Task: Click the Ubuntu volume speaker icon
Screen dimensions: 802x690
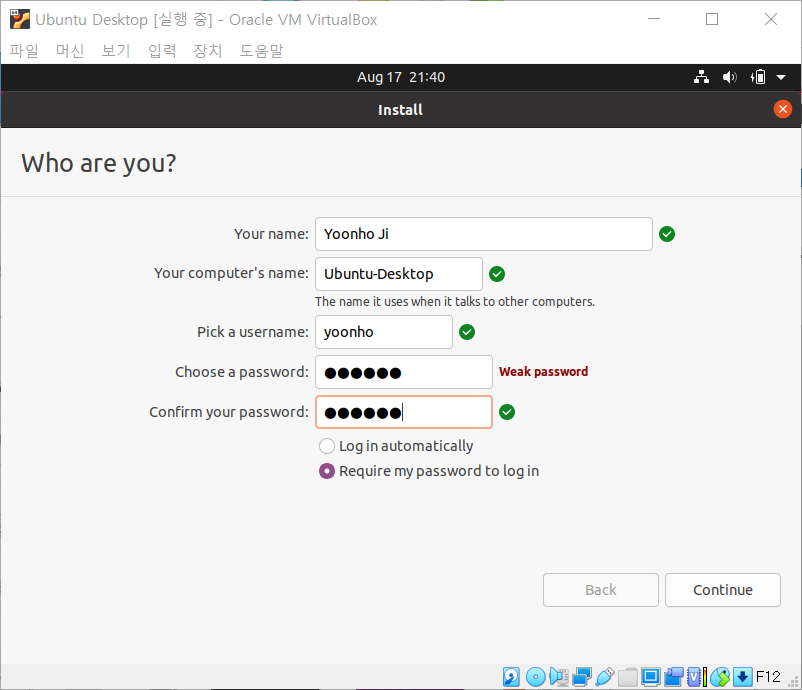Action: pos(729,77)
